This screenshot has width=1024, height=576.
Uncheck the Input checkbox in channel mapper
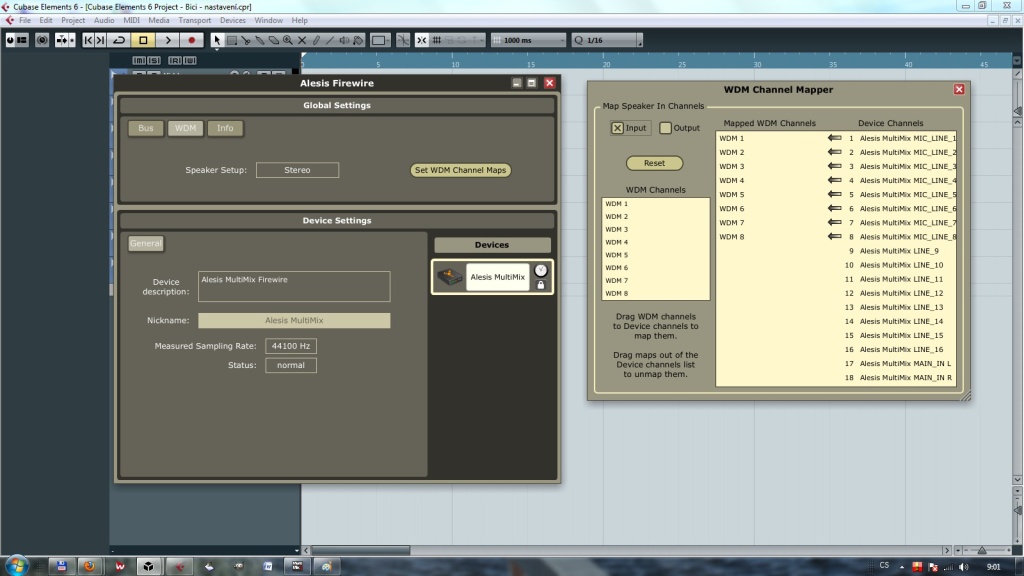coord(617,128)
